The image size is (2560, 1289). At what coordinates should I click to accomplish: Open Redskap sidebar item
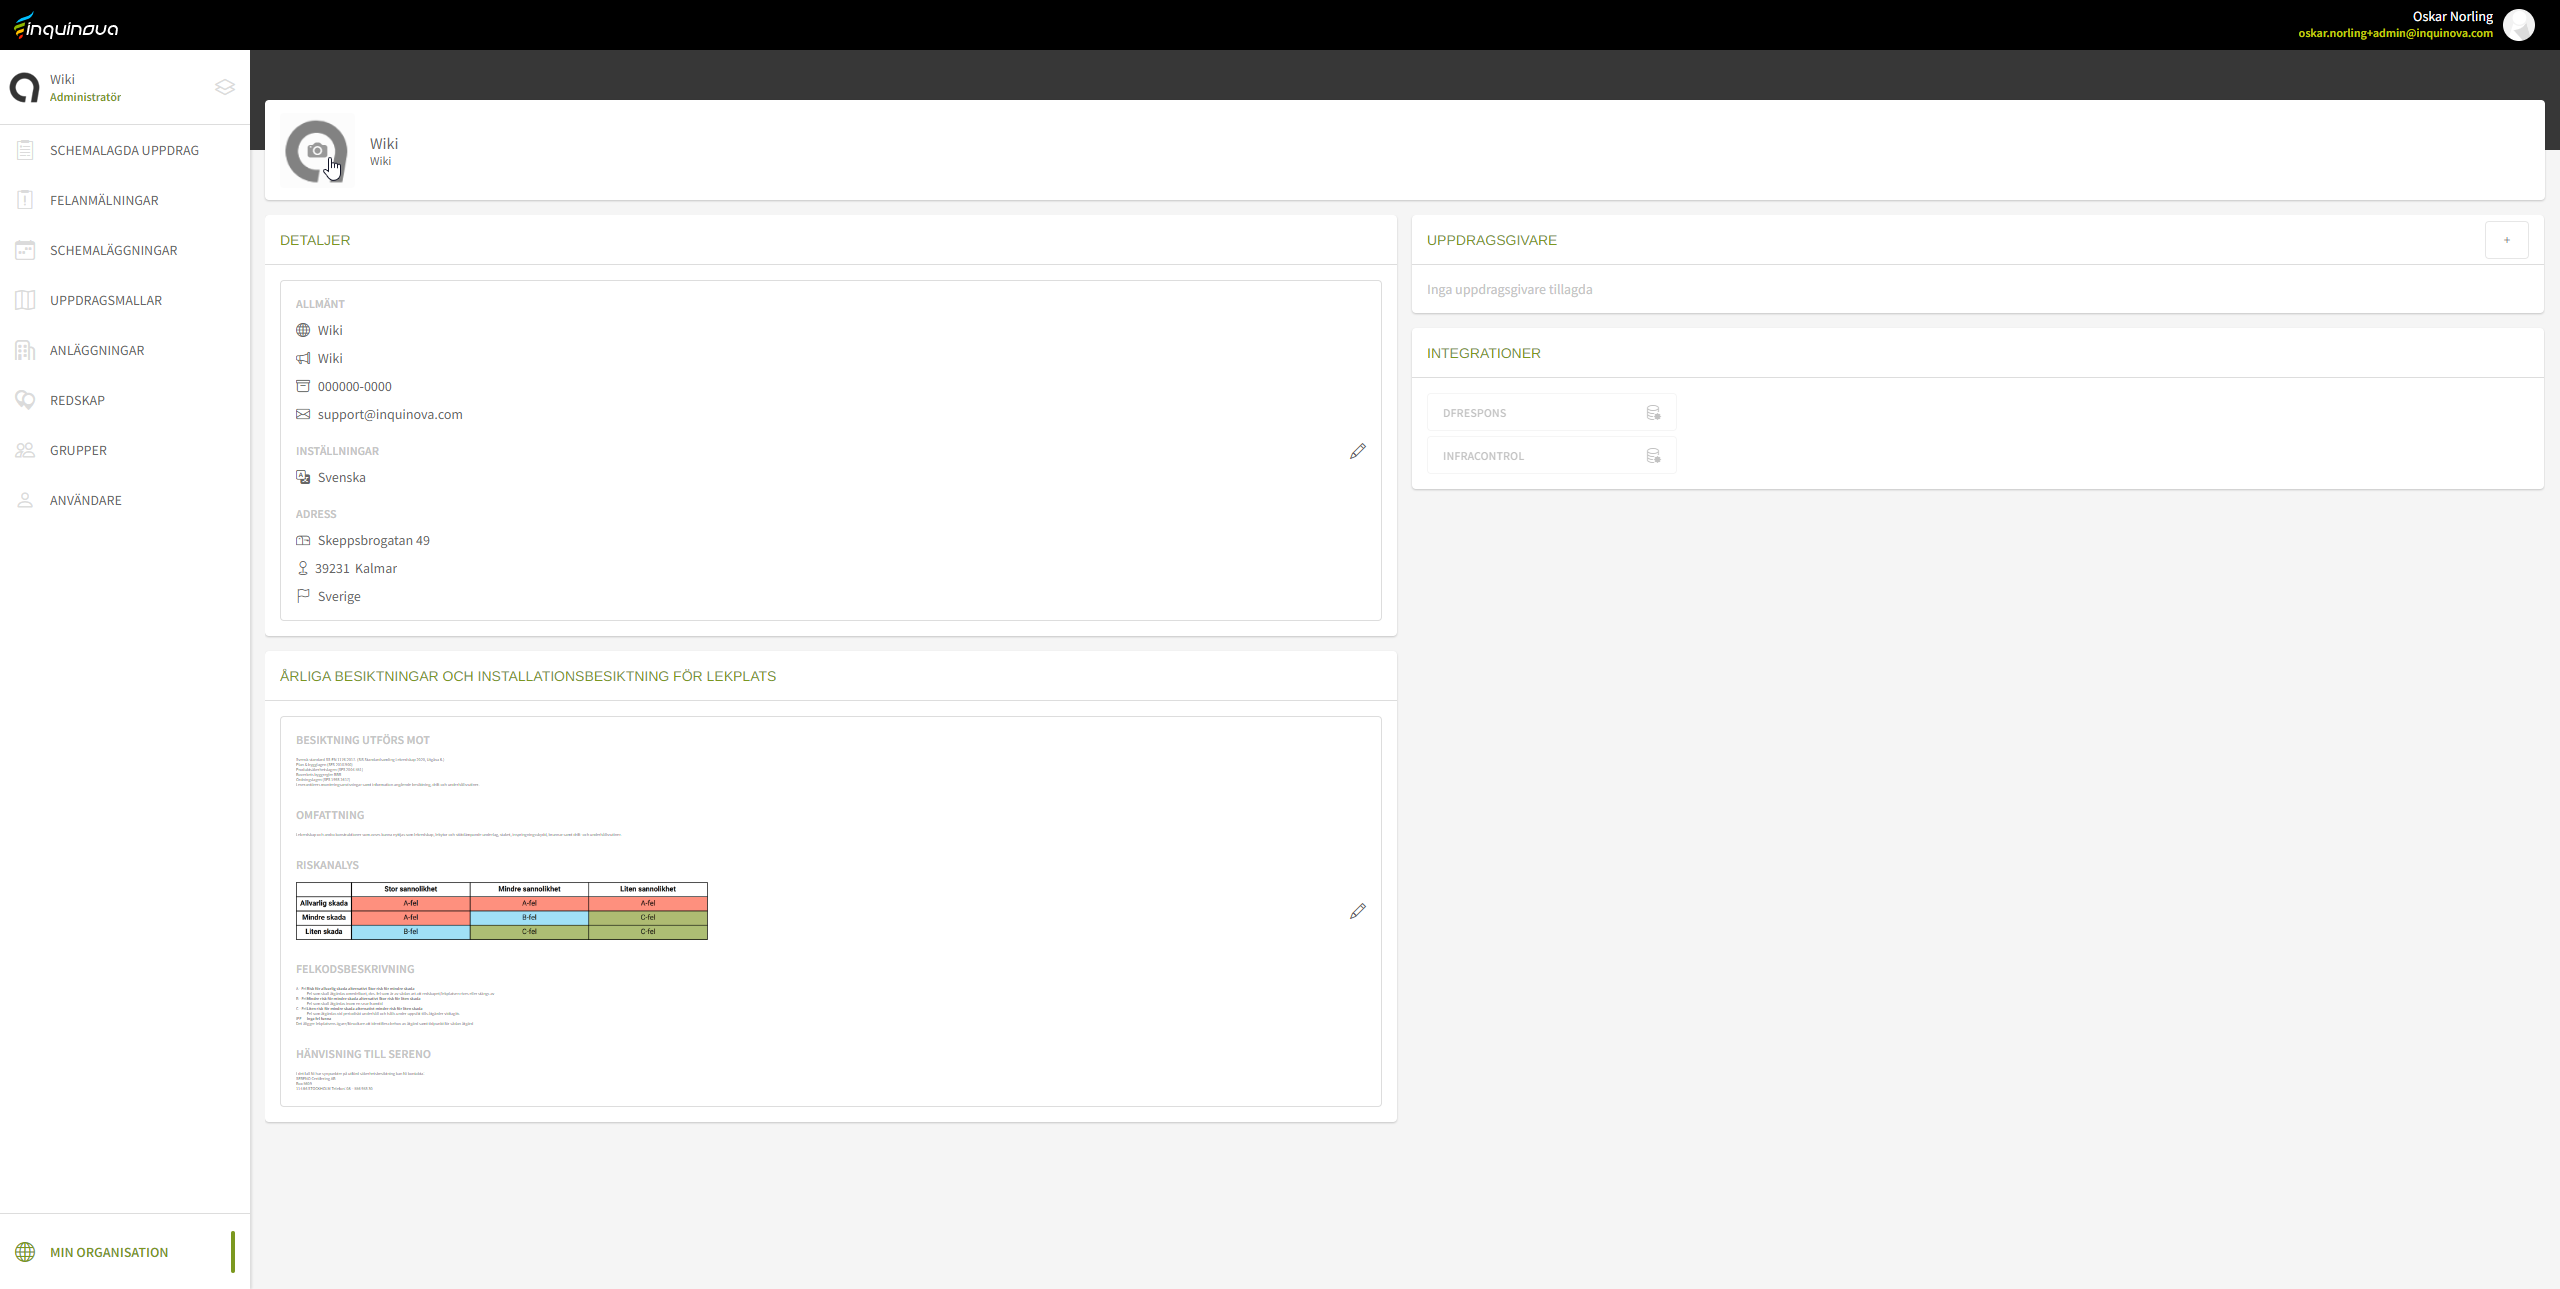[77, 400]
